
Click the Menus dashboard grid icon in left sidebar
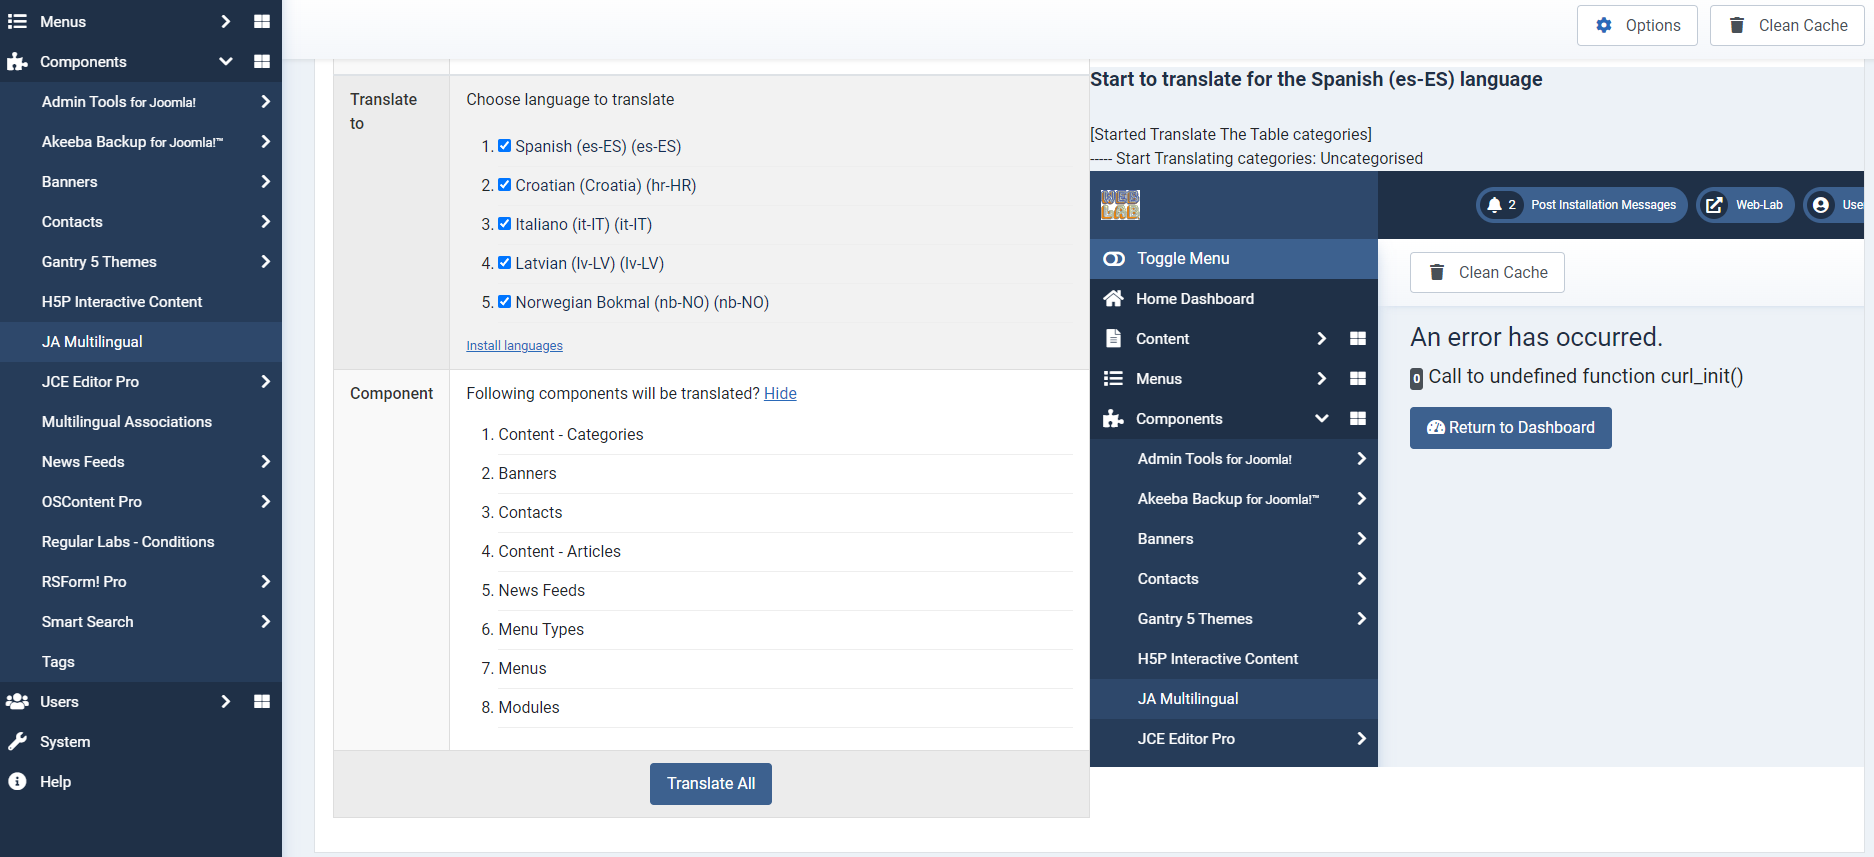(262, 21)
